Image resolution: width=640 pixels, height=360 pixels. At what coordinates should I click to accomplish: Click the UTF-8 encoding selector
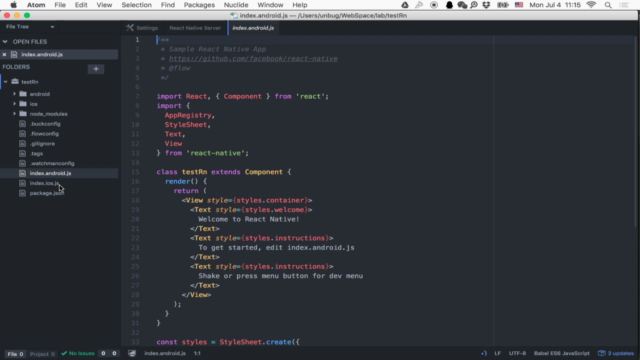click(x=517, y=353)
